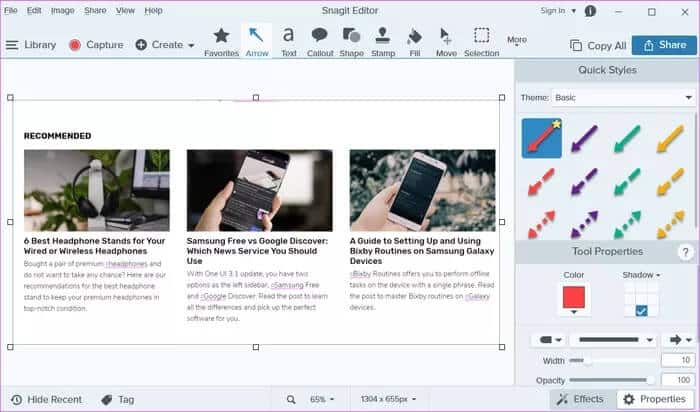Toggle the Effects panel button

point(582,399)
